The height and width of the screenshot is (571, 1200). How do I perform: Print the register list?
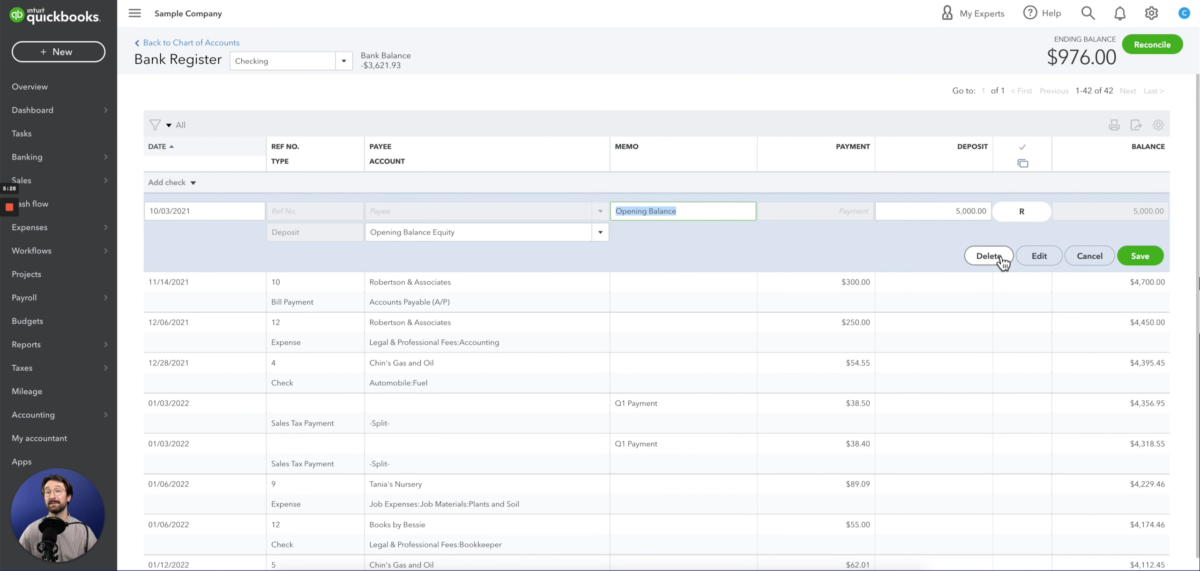pyautogui.click(x=1114, y=125)
